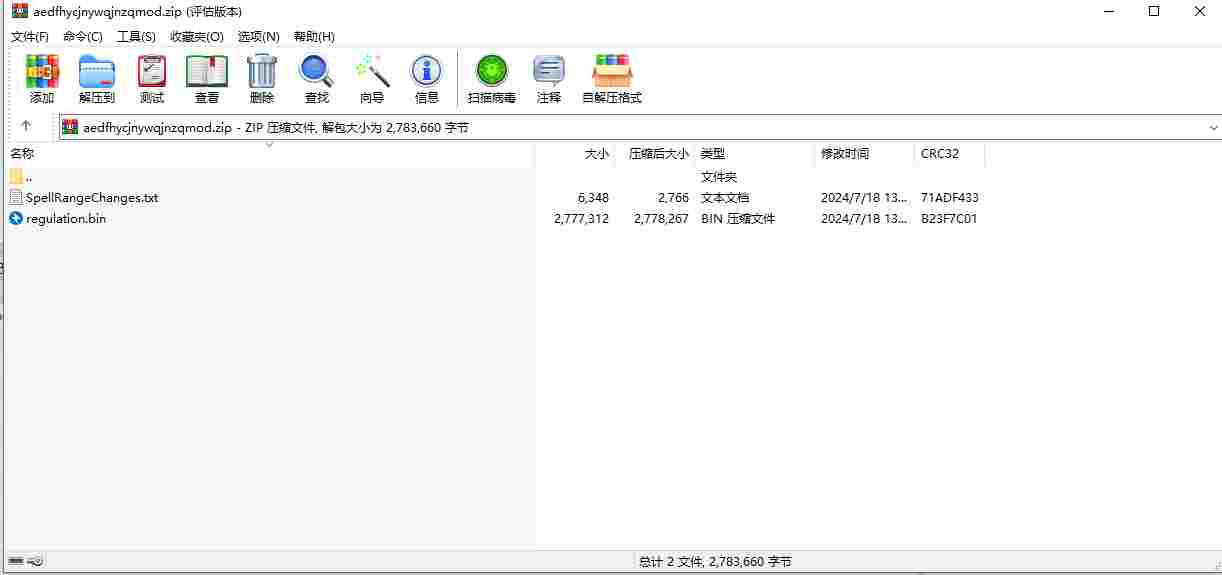
Task: Click the WinRAR title bar app icon
Action: click(19, 12)
